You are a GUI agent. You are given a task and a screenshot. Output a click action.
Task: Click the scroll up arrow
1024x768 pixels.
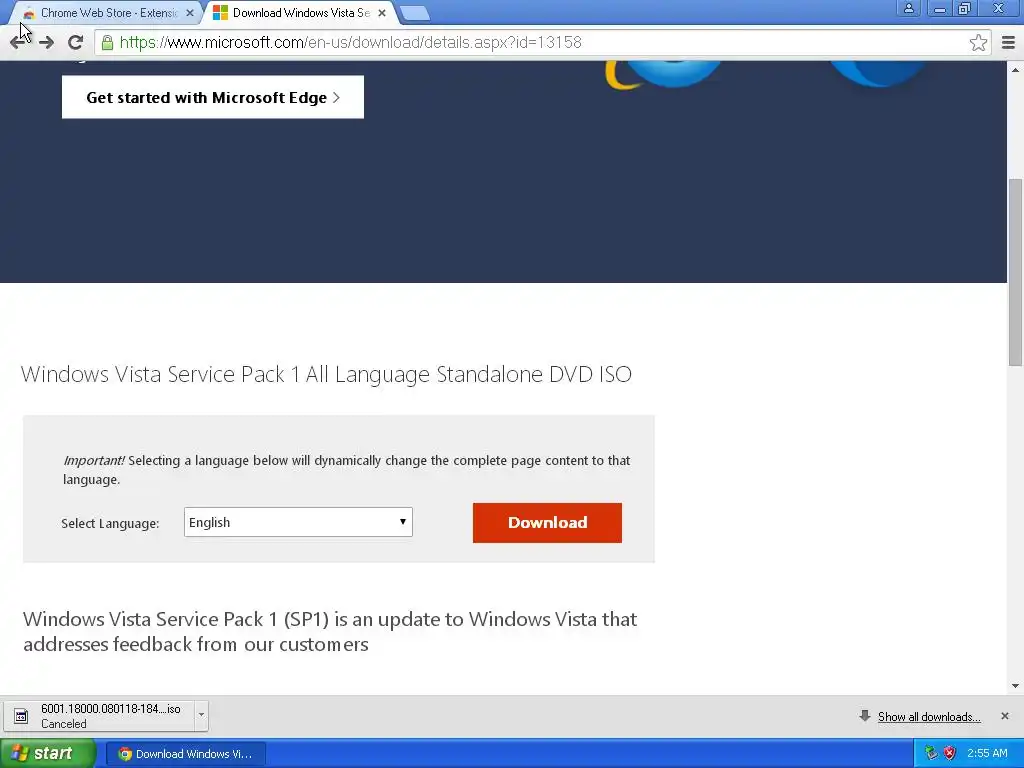point(1015,69)
